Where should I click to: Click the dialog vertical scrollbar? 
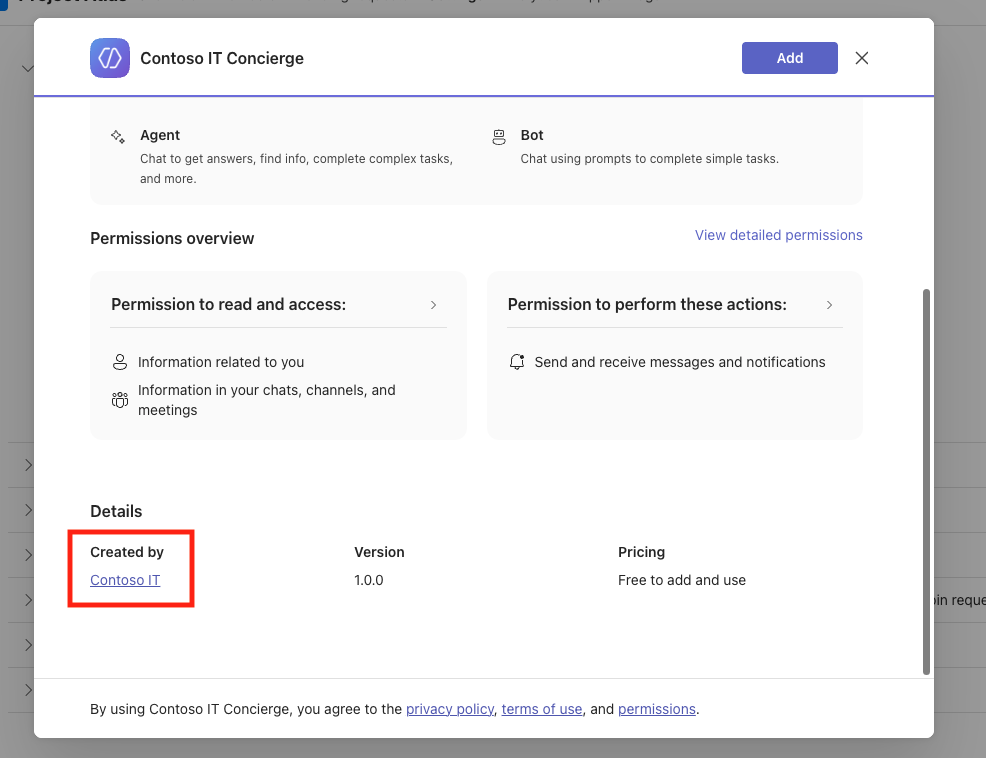926,481
